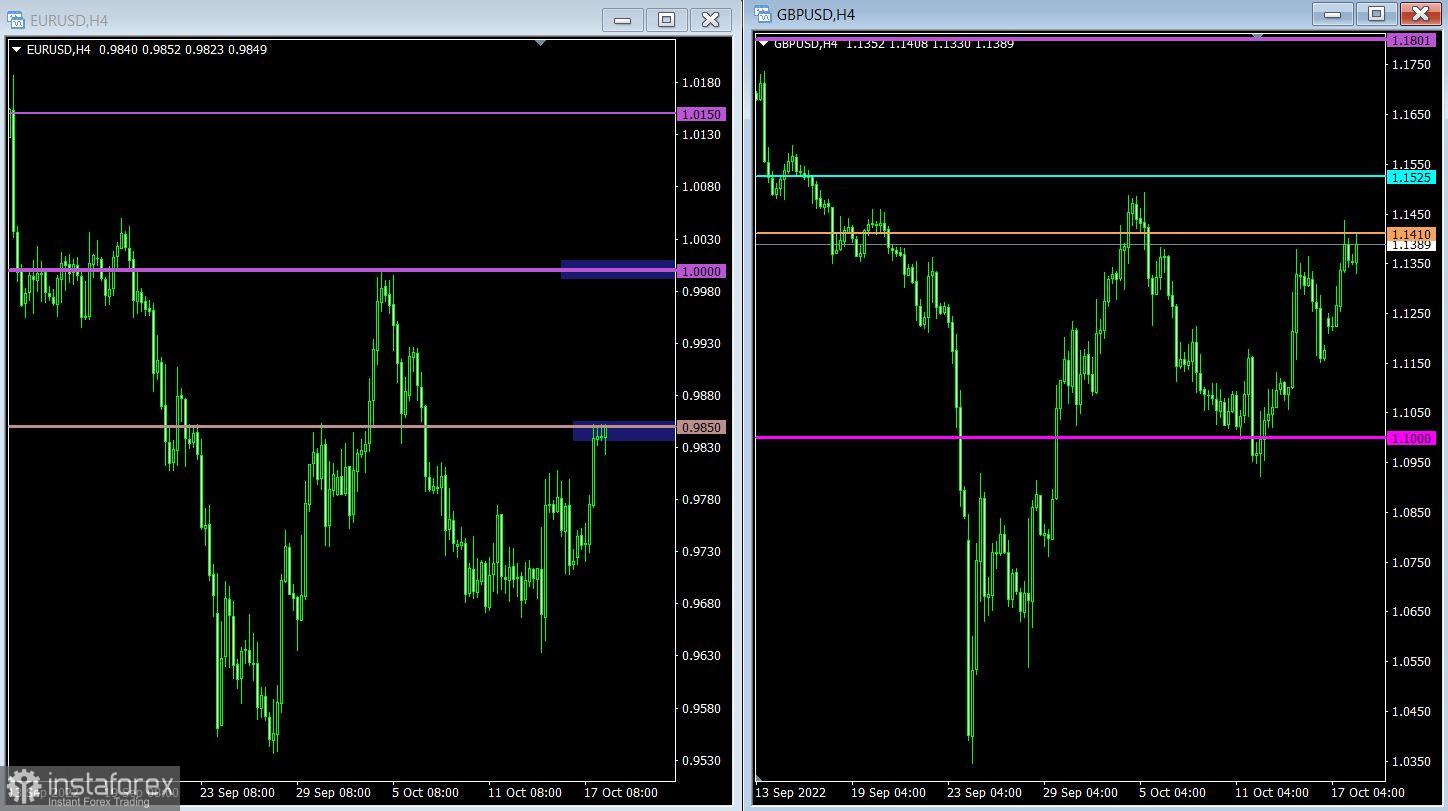Click the 13 Sep 2022 GBPUSD date label

791,793
